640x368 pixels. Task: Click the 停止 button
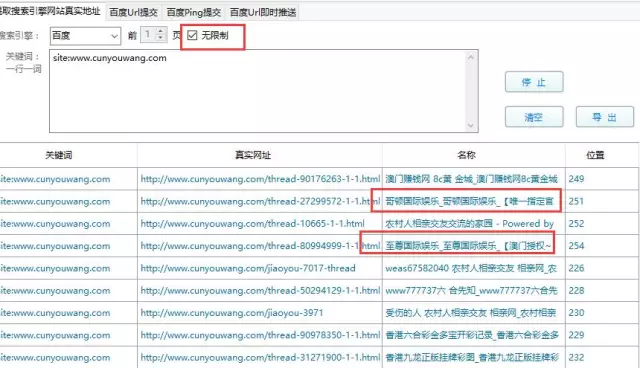tap(534, 82)
